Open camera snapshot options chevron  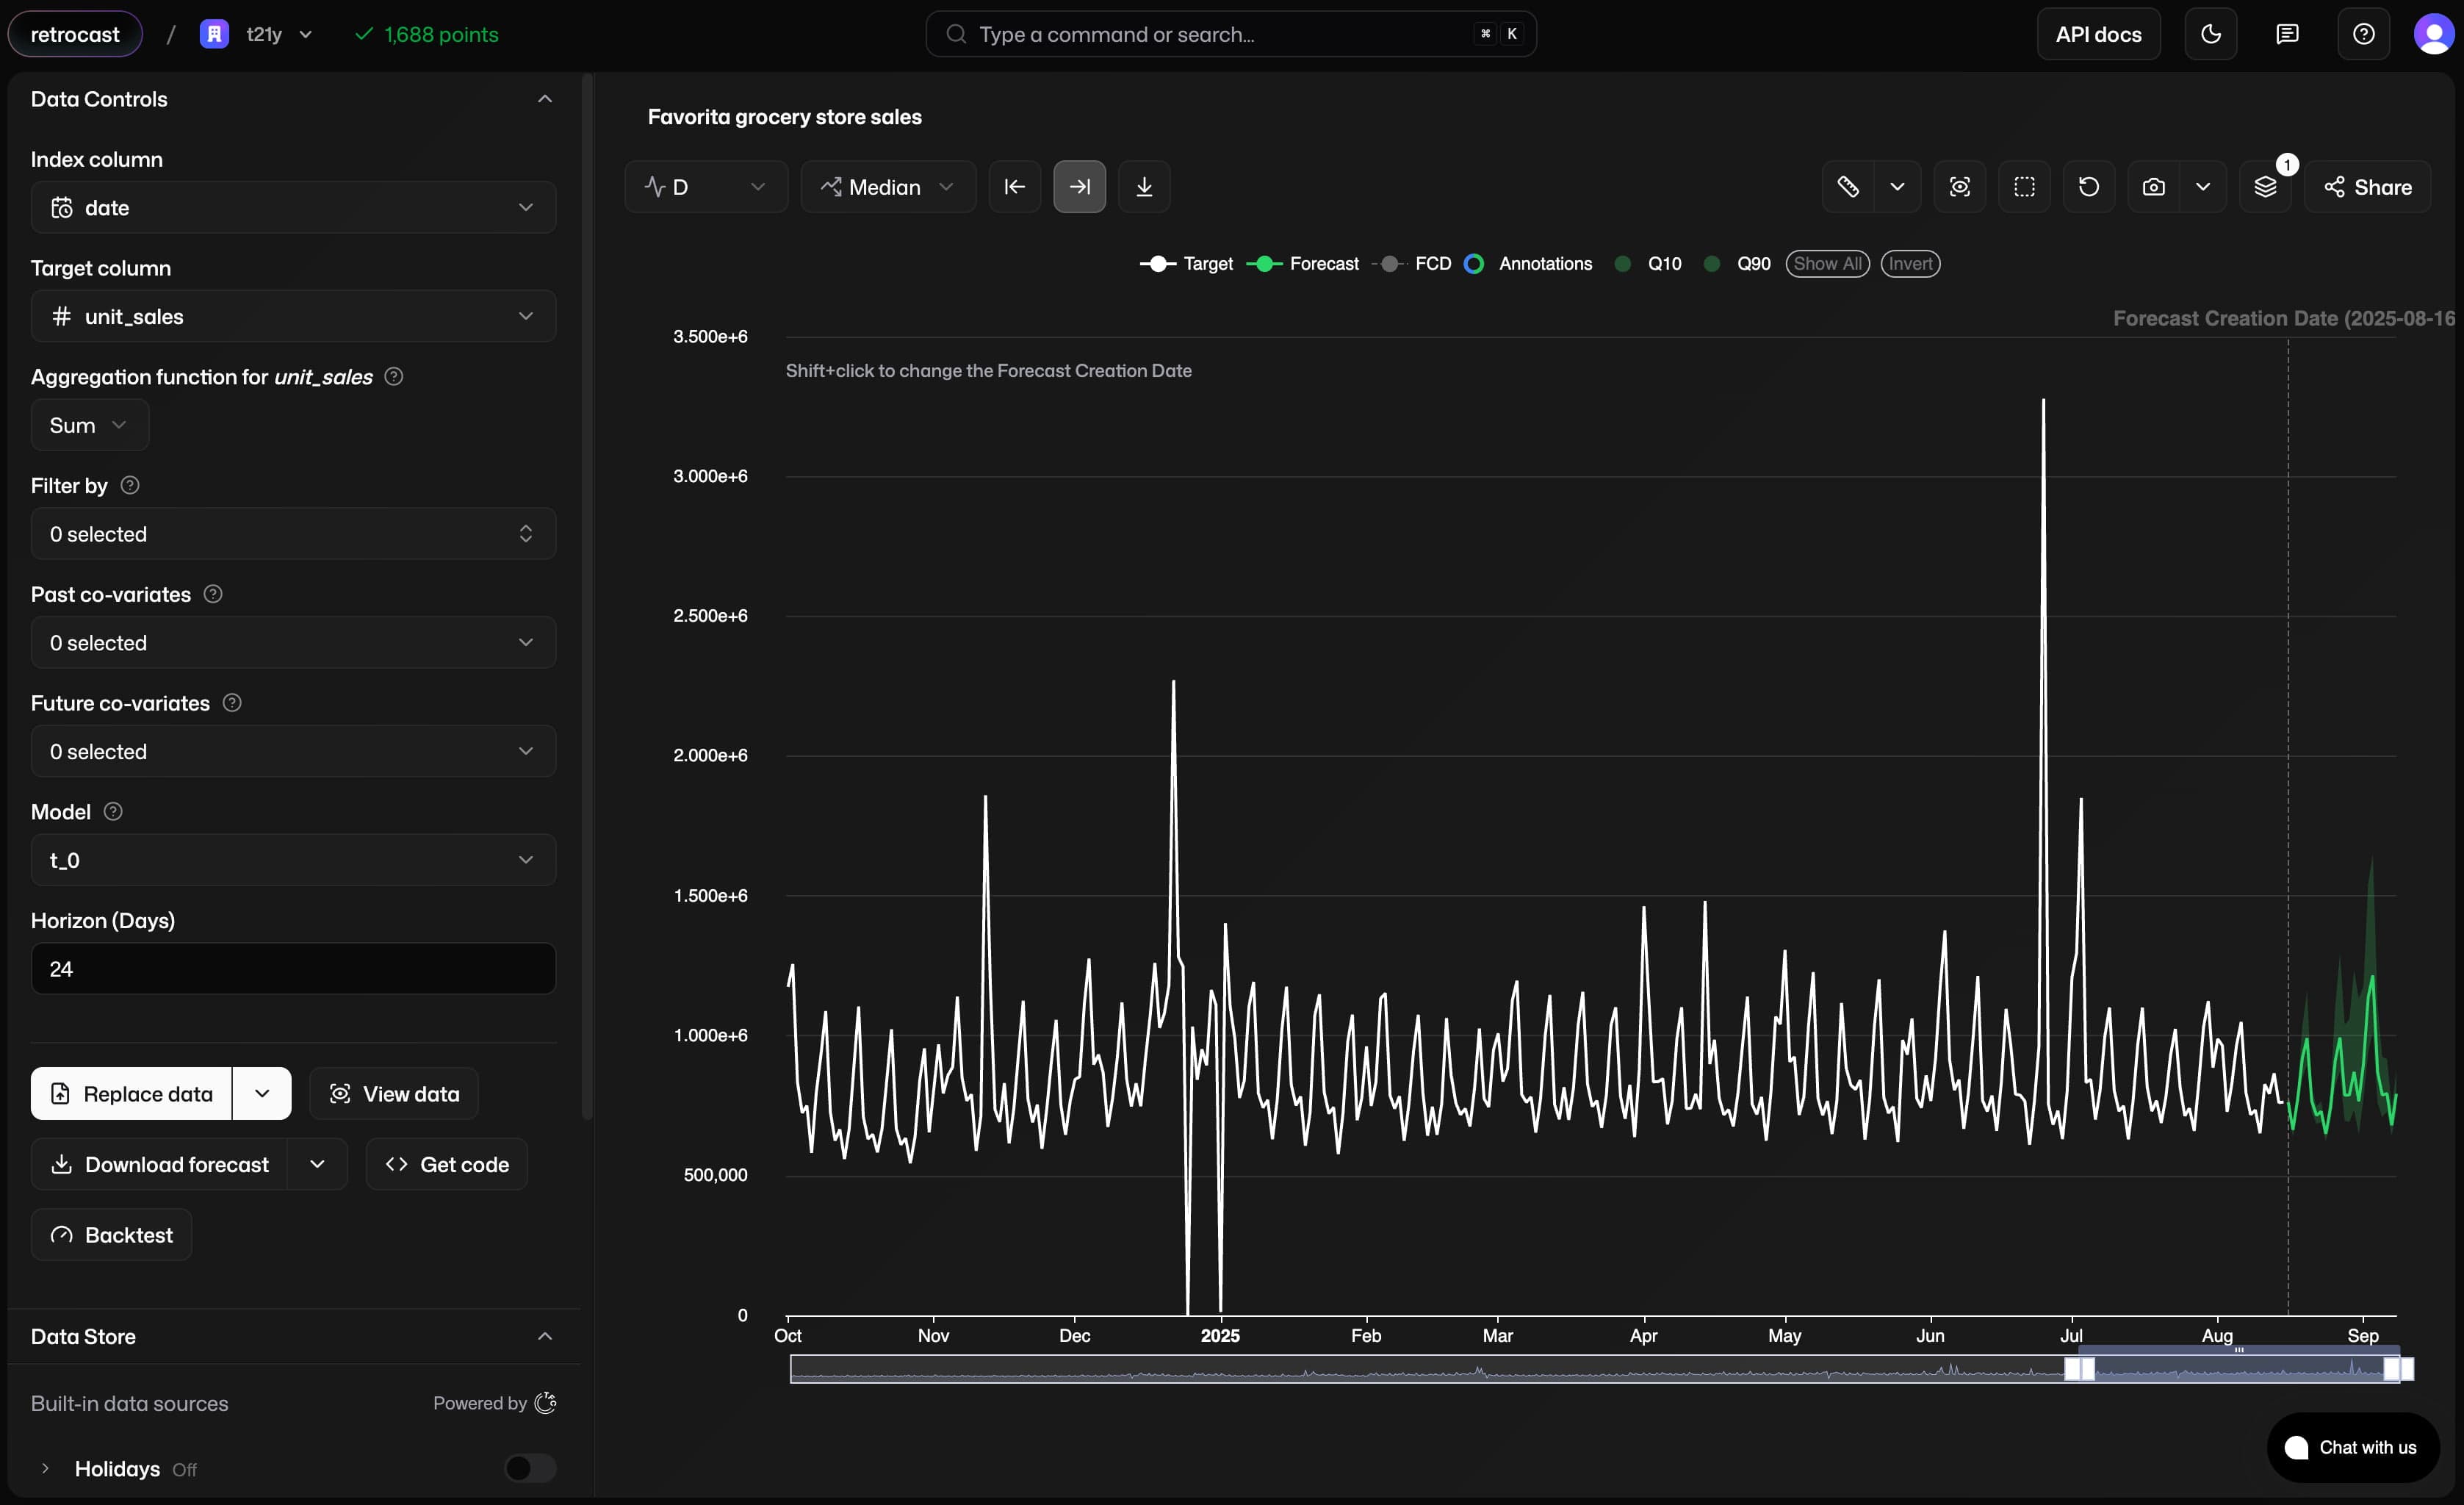pos(2203,187)
